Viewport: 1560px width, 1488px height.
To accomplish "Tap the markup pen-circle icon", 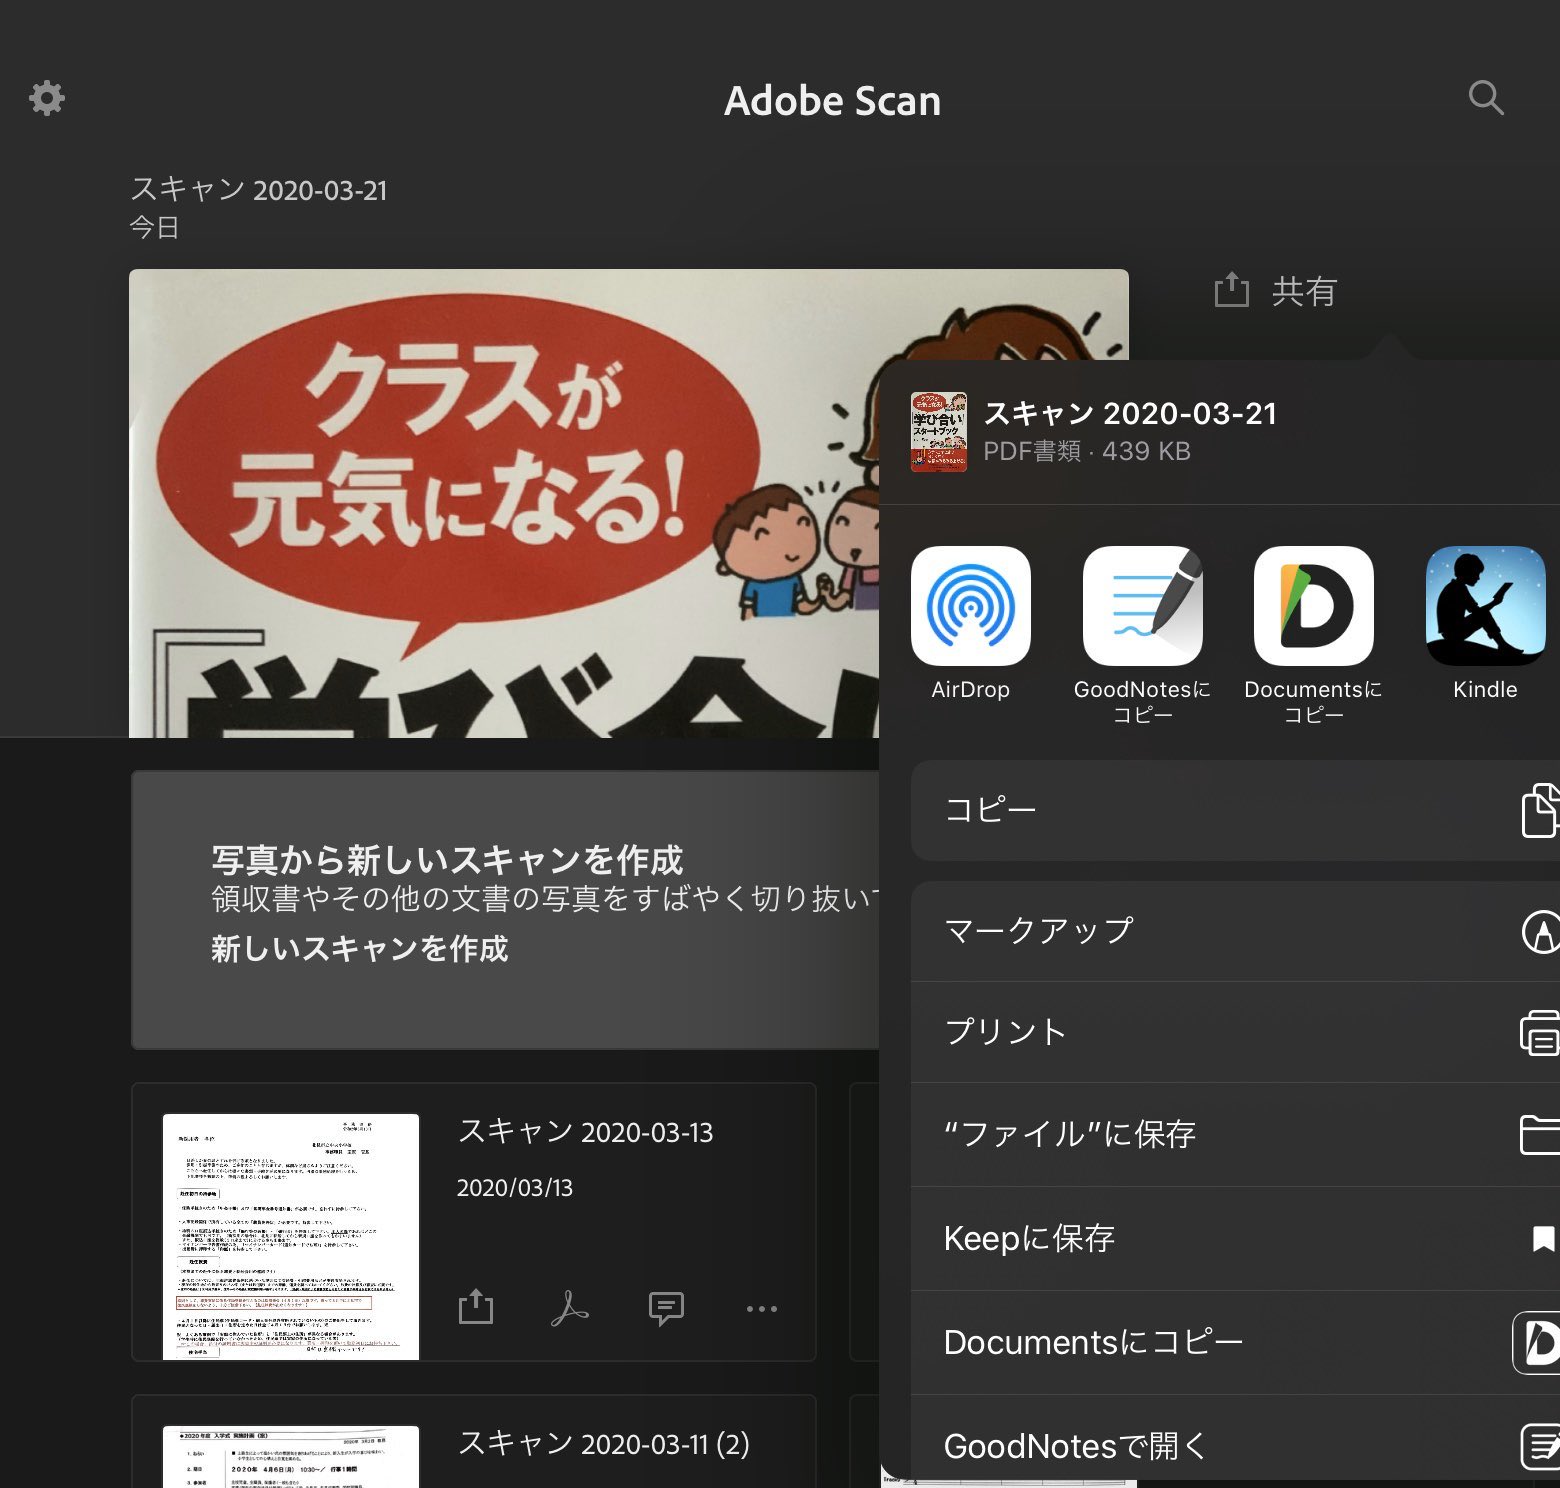I will point(1541,931).
